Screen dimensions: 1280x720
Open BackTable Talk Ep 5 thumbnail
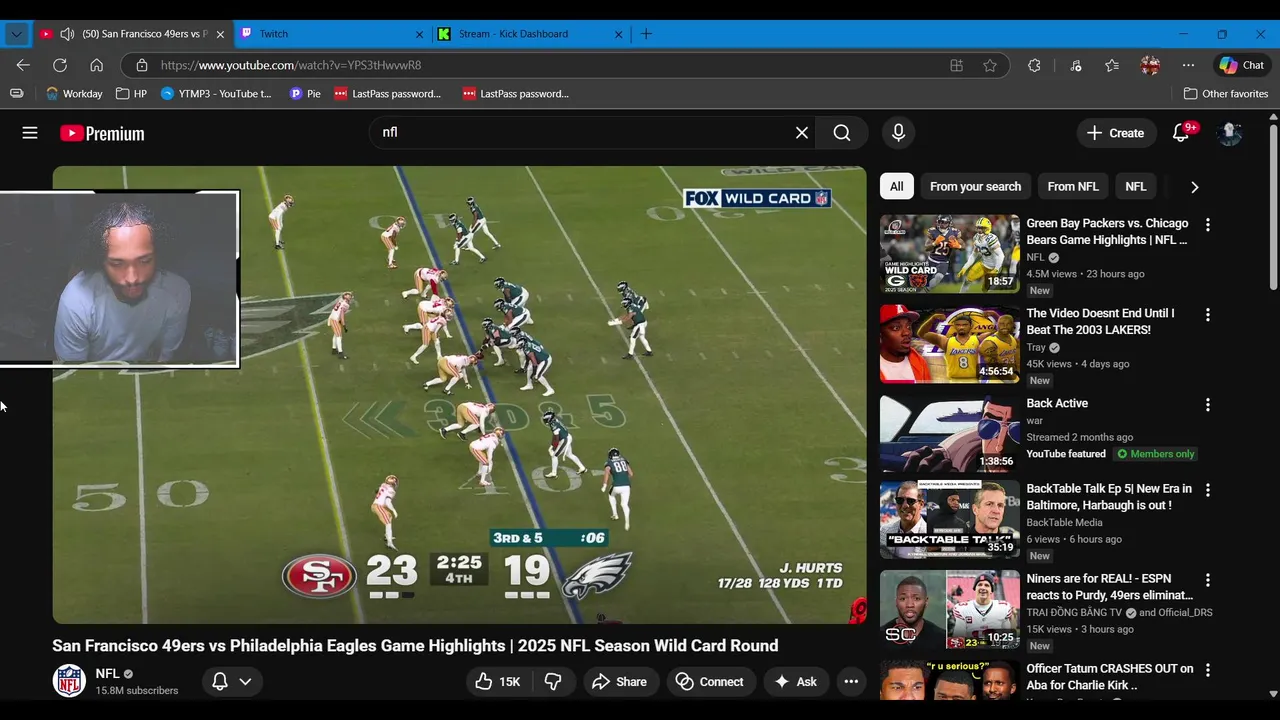point(949,520)
